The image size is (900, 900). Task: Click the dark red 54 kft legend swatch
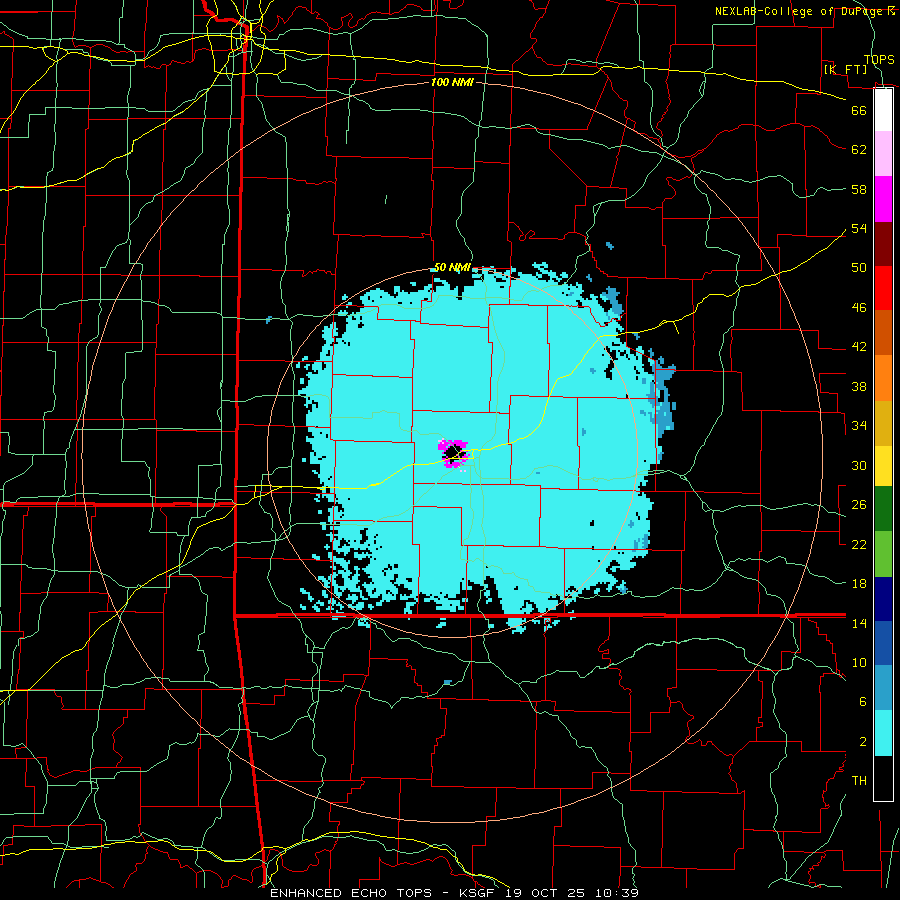883,243
